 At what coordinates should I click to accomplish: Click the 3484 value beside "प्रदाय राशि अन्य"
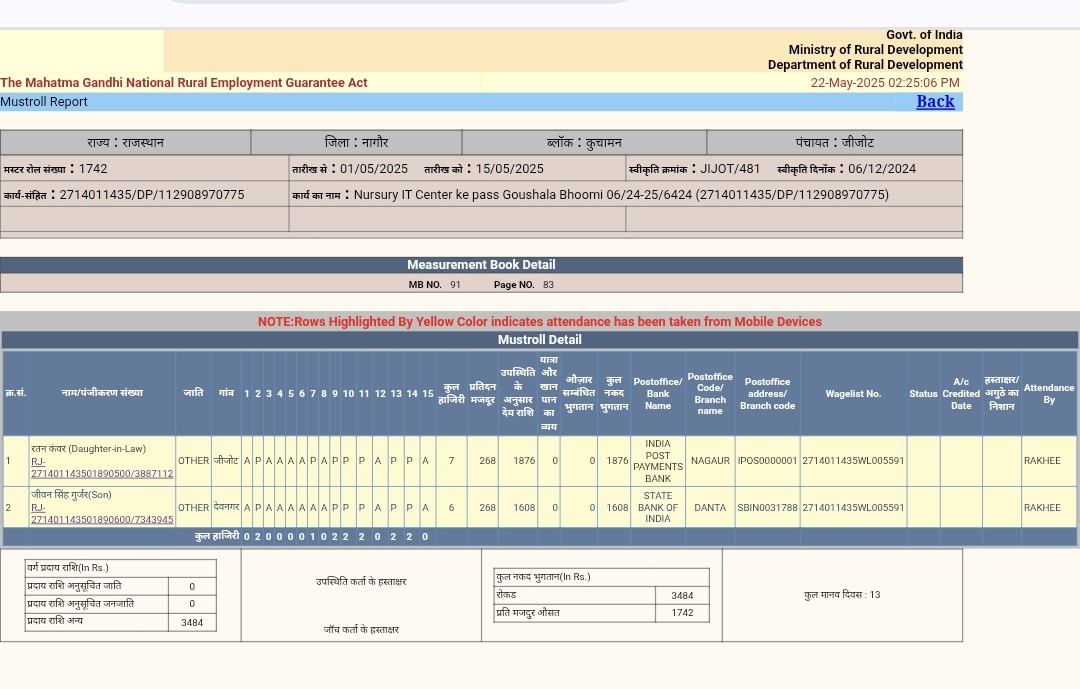[x=192, y=623]
